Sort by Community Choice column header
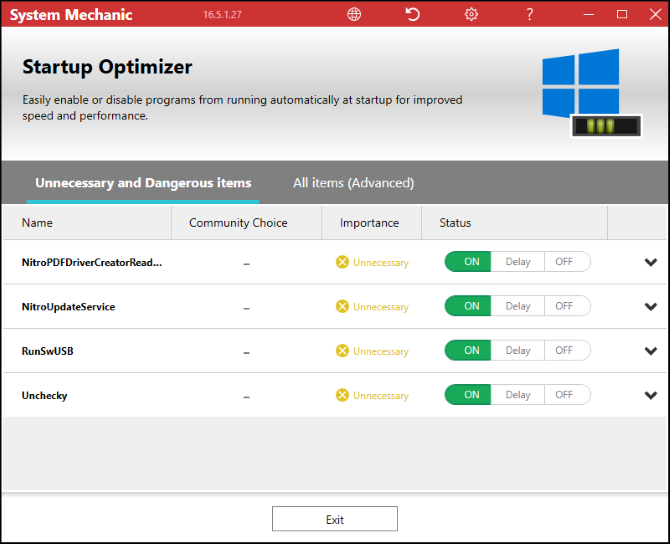Image resolution: width=670 pixels, height=544 pixels. 247,223
